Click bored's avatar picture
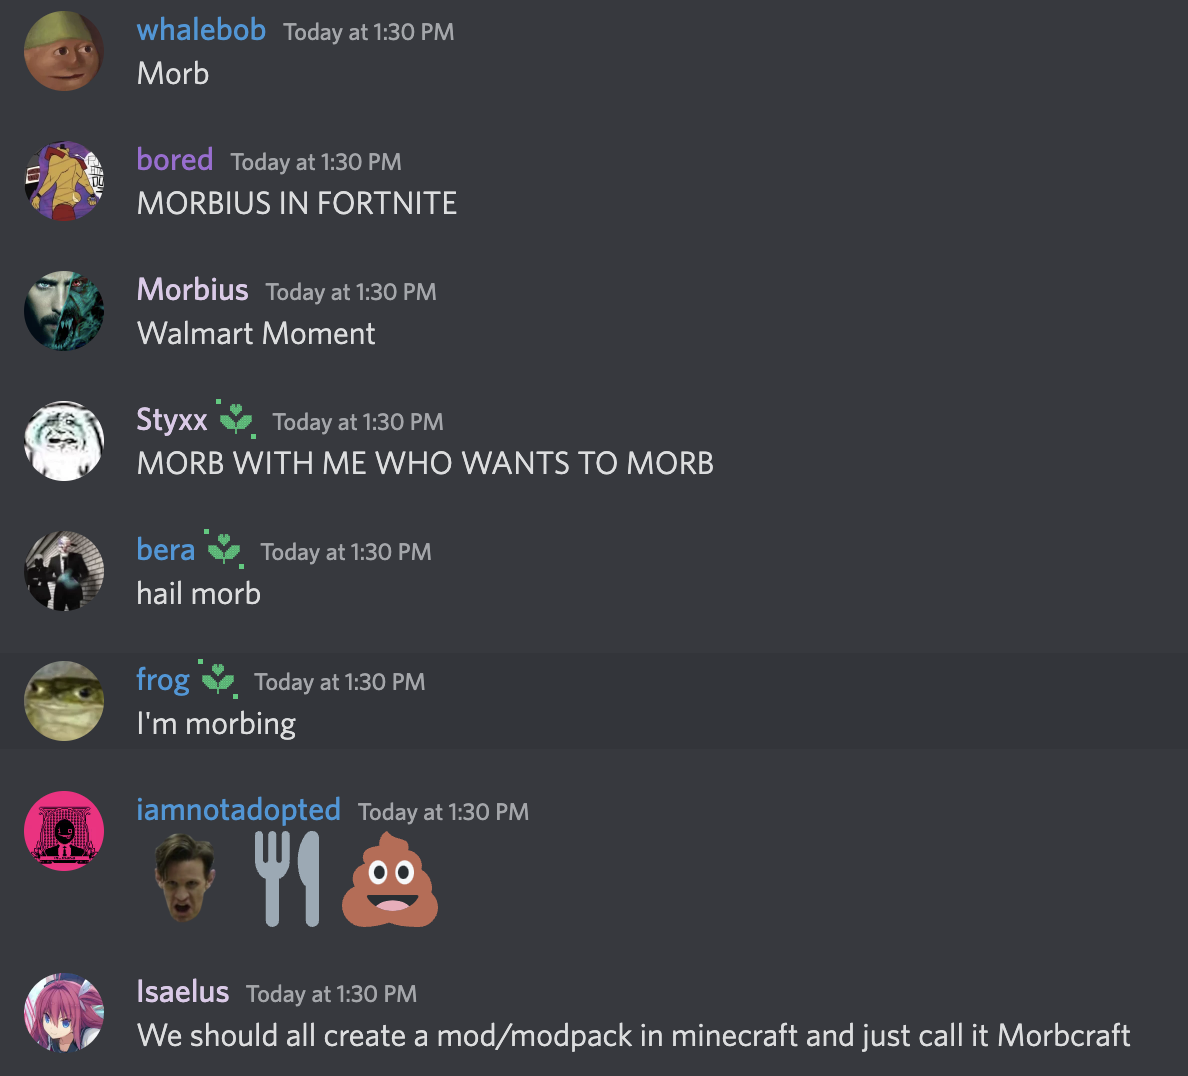 click(64, 180)
